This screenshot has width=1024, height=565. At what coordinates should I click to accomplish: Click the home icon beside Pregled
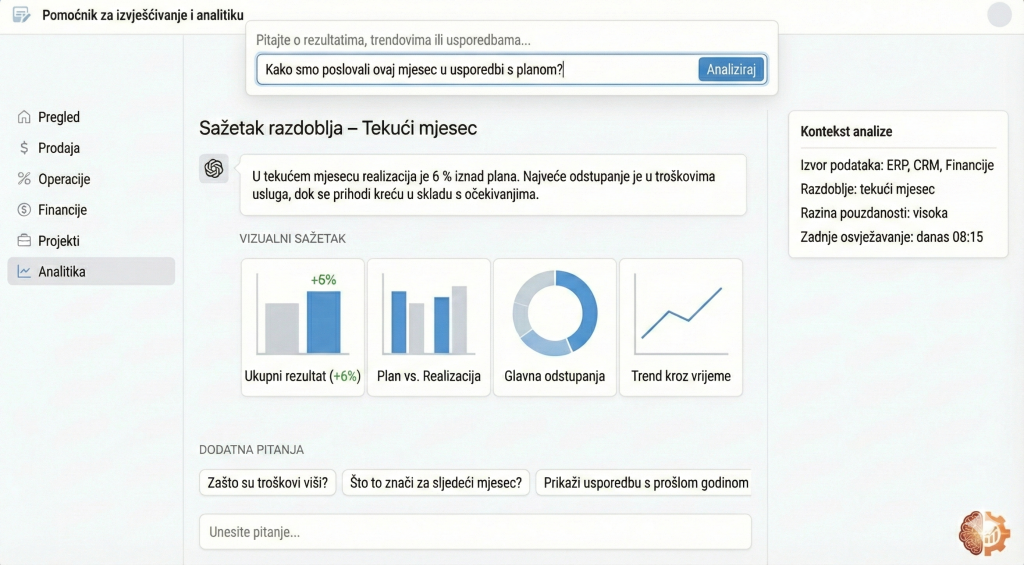click(x=24, y=117)
